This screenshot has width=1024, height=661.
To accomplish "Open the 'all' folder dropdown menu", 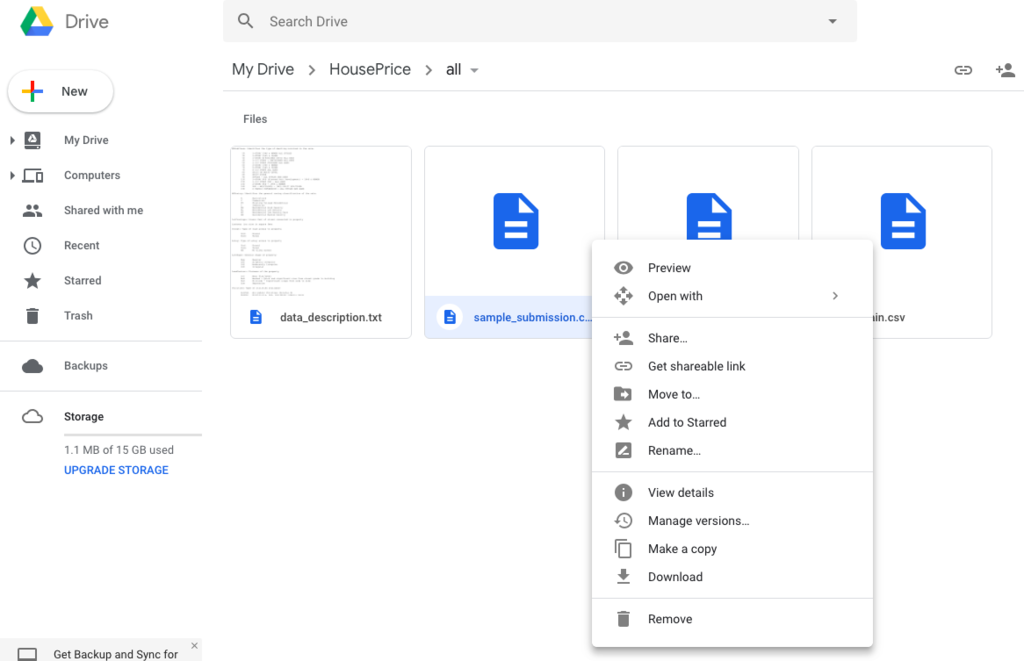I will coord(462,70).
